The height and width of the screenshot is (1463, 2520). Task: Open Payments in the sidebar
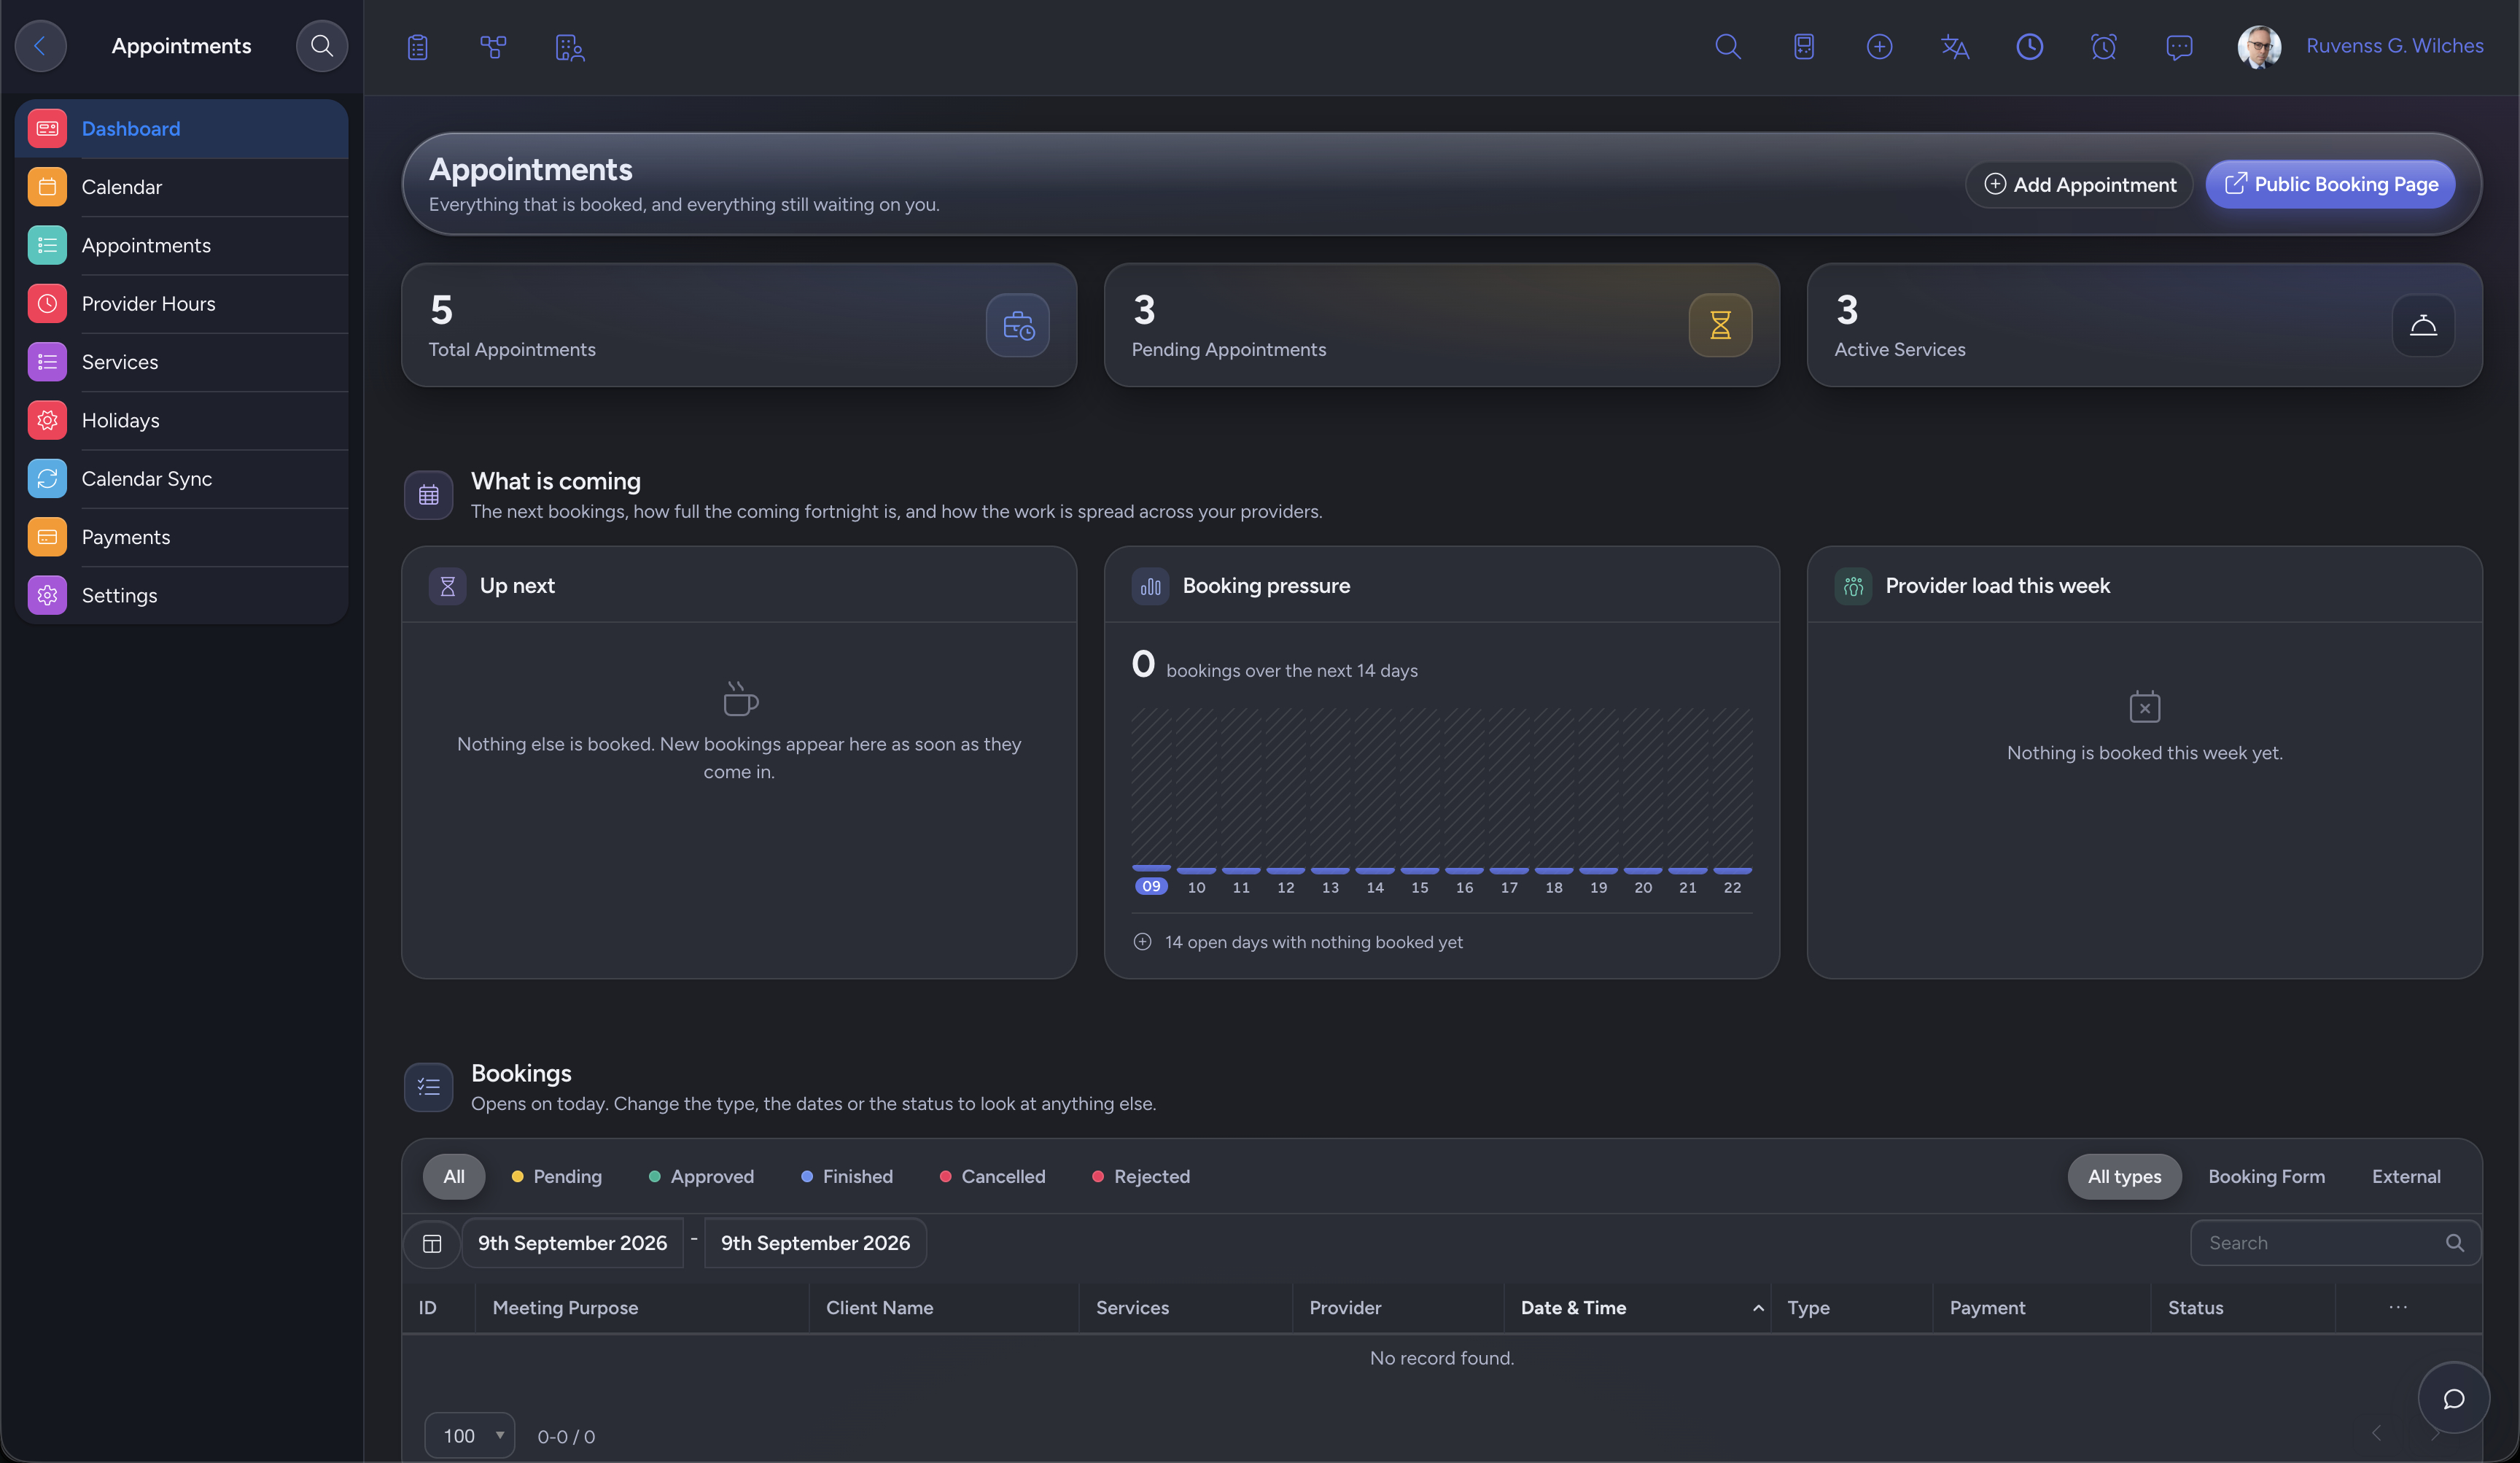181,537
